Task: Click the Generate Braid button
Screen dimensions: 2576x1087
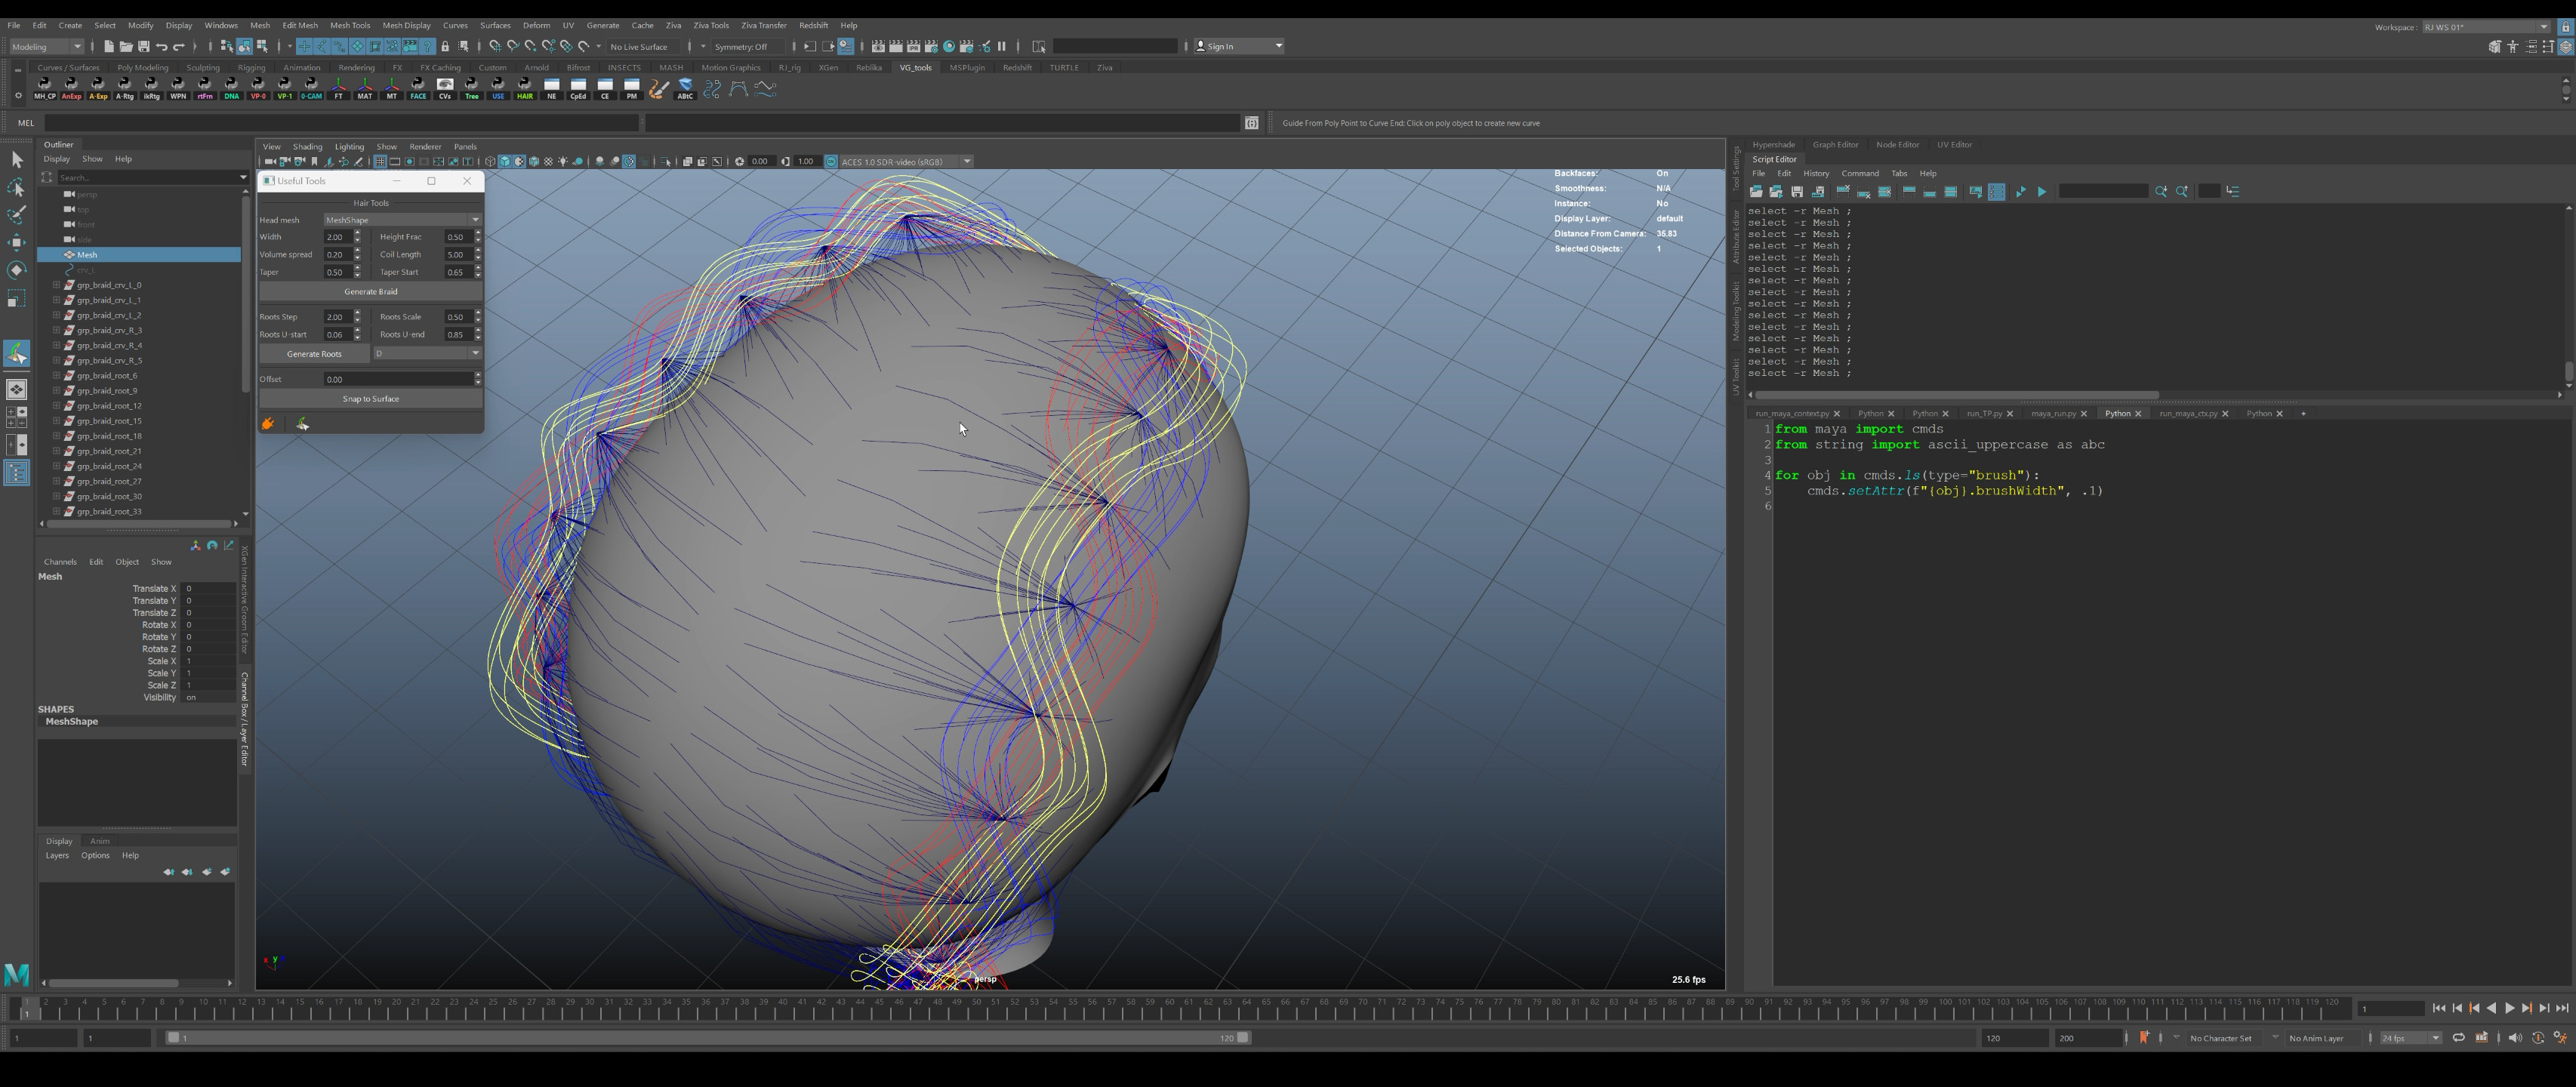Action: tap(370, 291)
